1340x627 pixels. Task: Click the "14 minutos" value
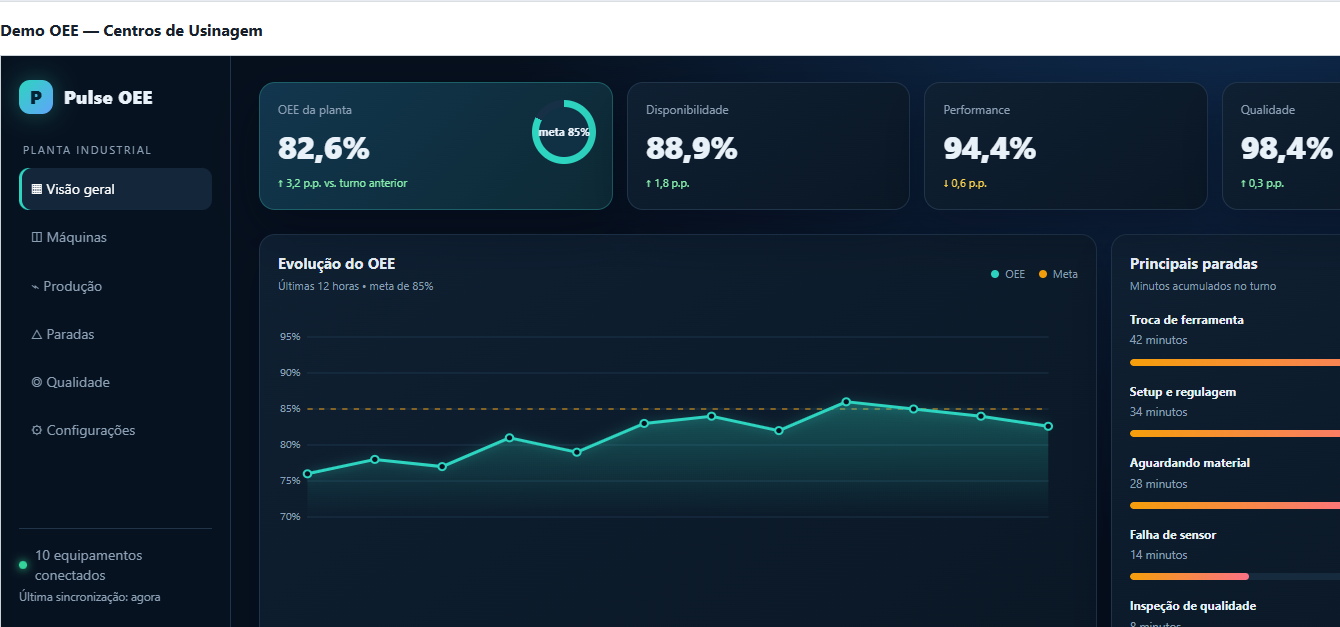(1159, 555)
